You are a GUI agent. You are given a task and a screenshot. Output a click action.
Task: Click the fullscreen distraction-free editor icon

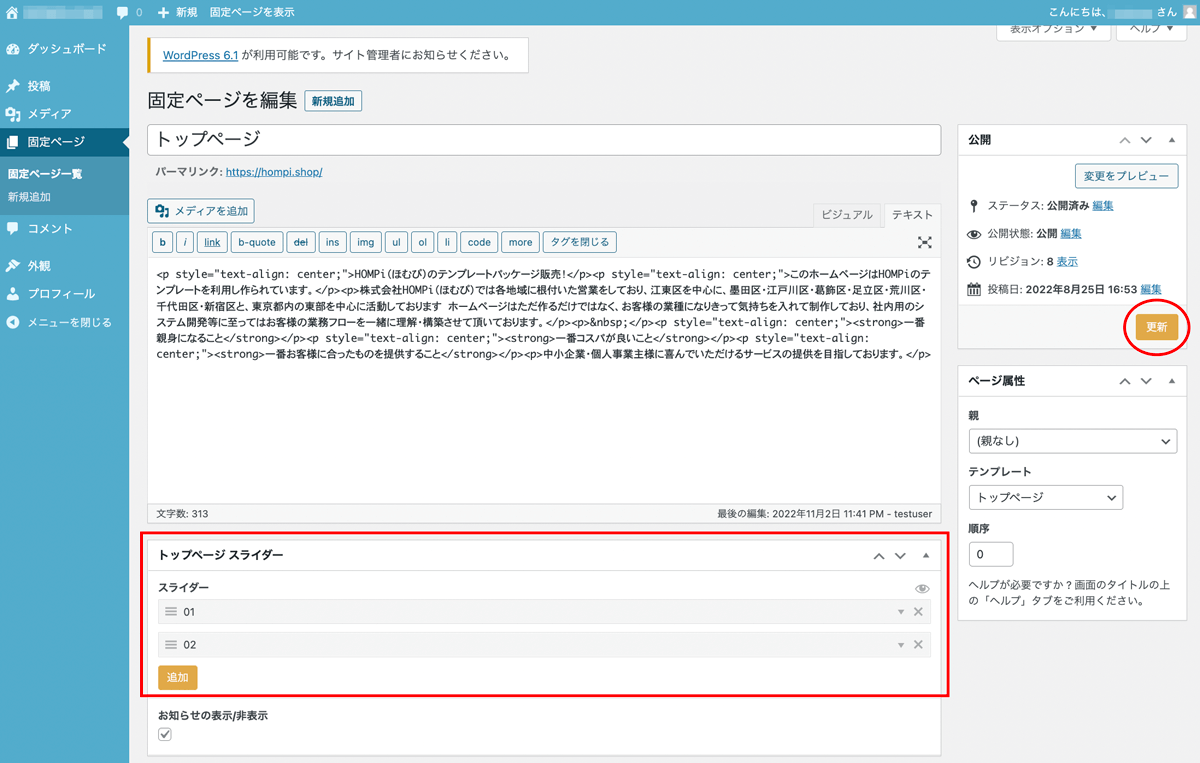point(925,242)
